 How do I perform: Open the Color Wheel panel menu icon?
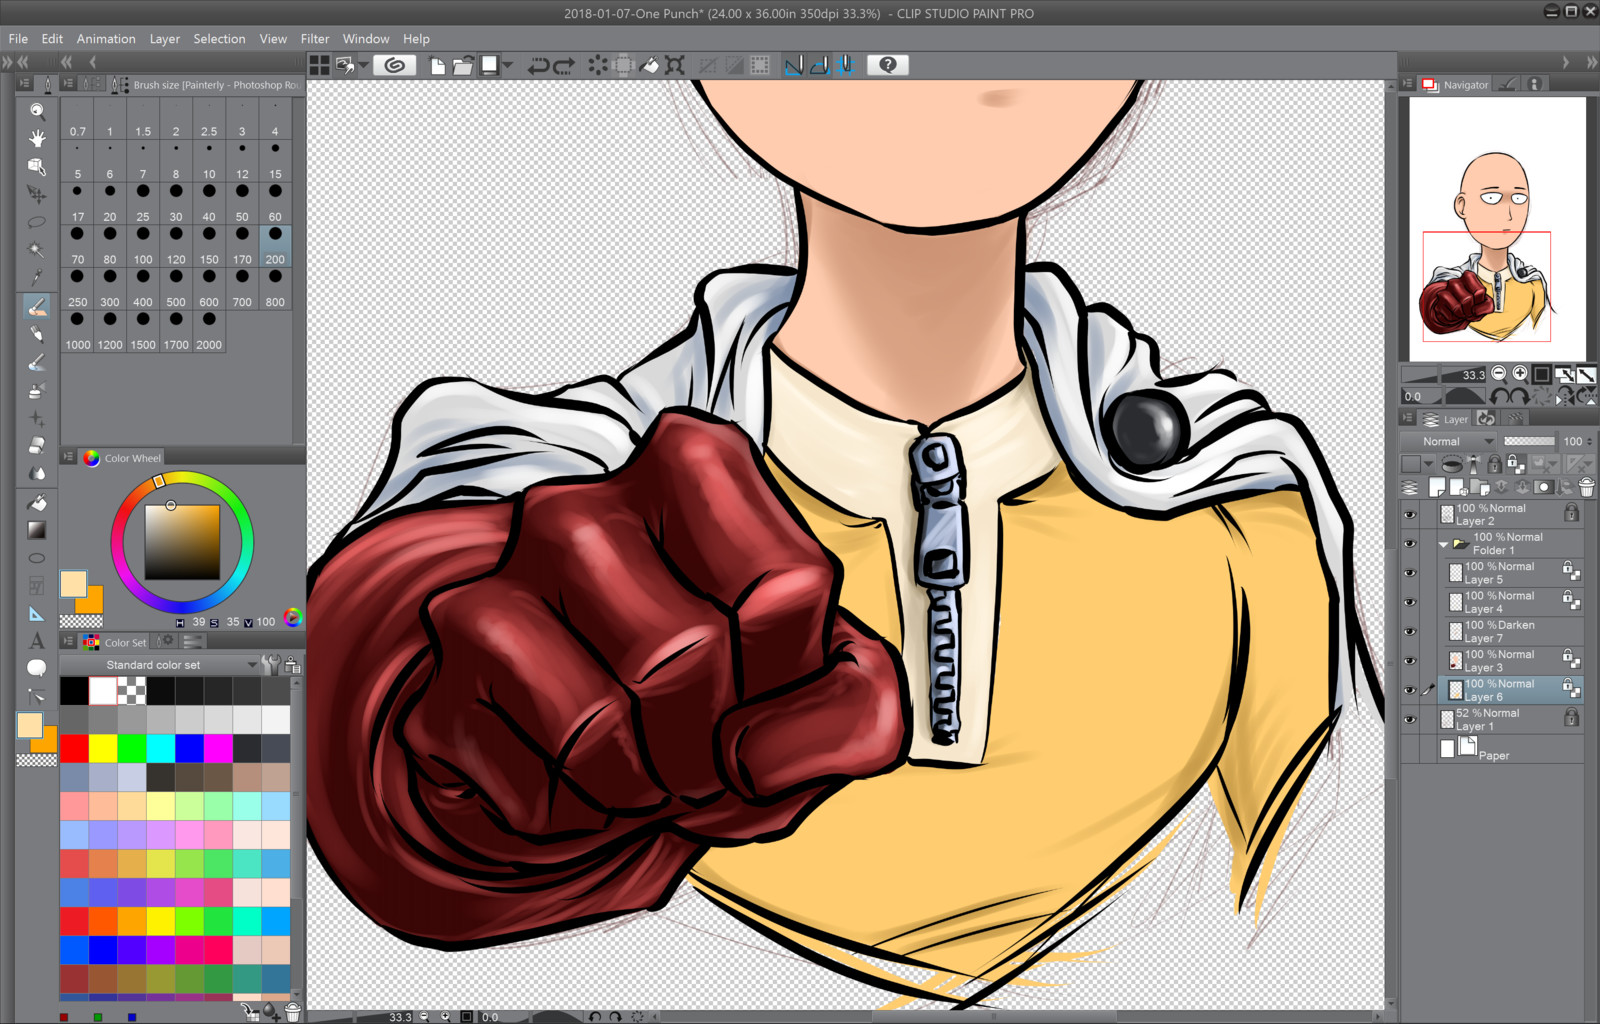[x=68, y=458]
